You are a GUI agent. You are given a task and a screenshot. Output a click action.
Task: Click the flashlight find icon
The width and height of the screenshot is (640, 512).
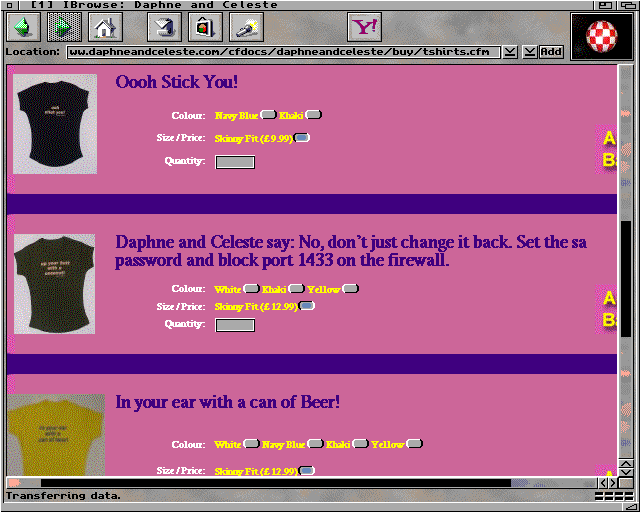tap(247, 27)
